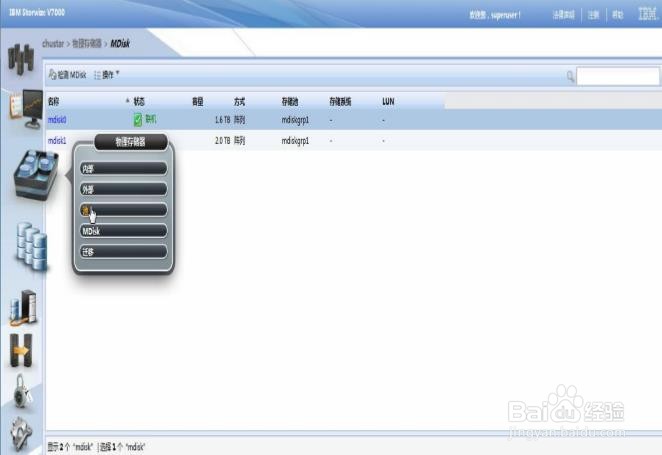The image size is (662, 455).
Task: Open the Copy Services arrow sidebar icon
Action: (21, 350)
